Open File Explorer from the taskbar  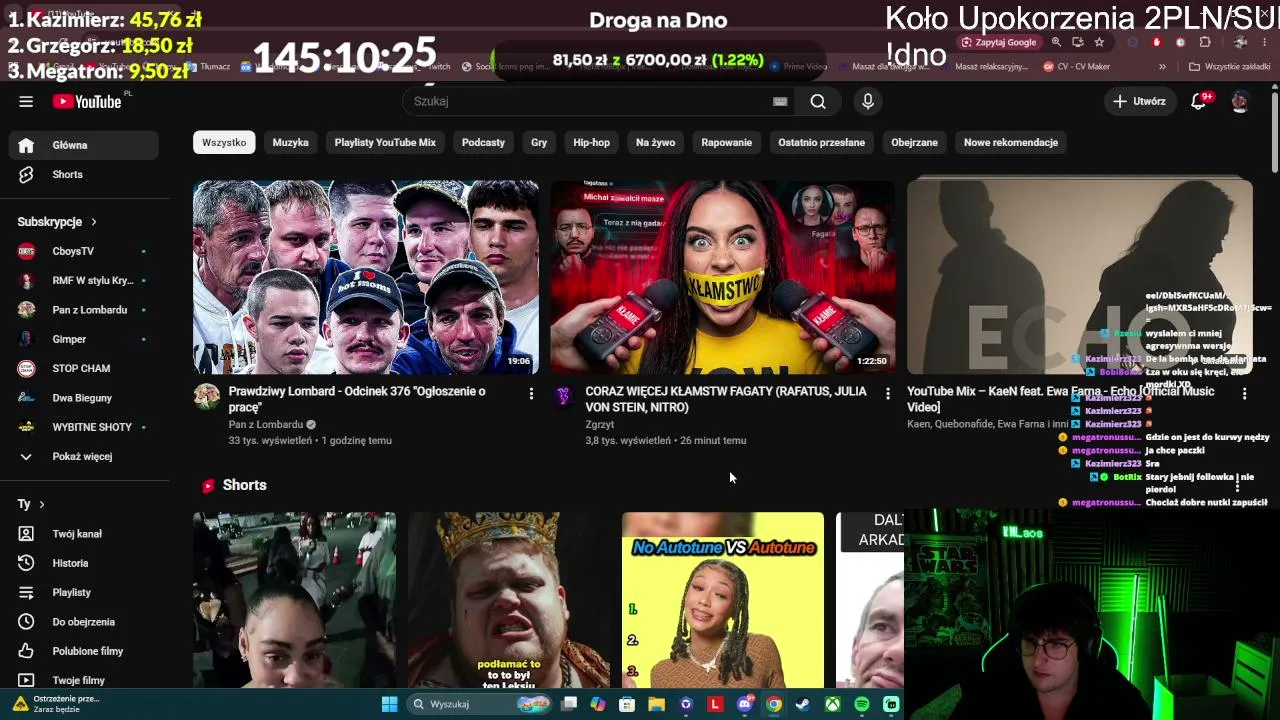656,704
